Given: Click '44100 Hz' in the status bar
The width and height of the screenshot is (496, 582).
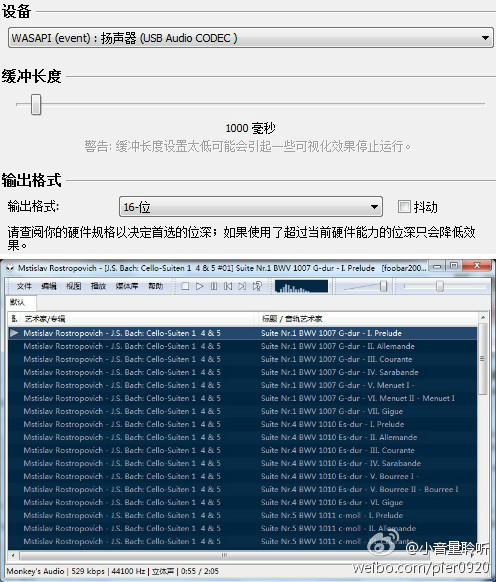Looking at the screenshot, I should tap(128, 571).
